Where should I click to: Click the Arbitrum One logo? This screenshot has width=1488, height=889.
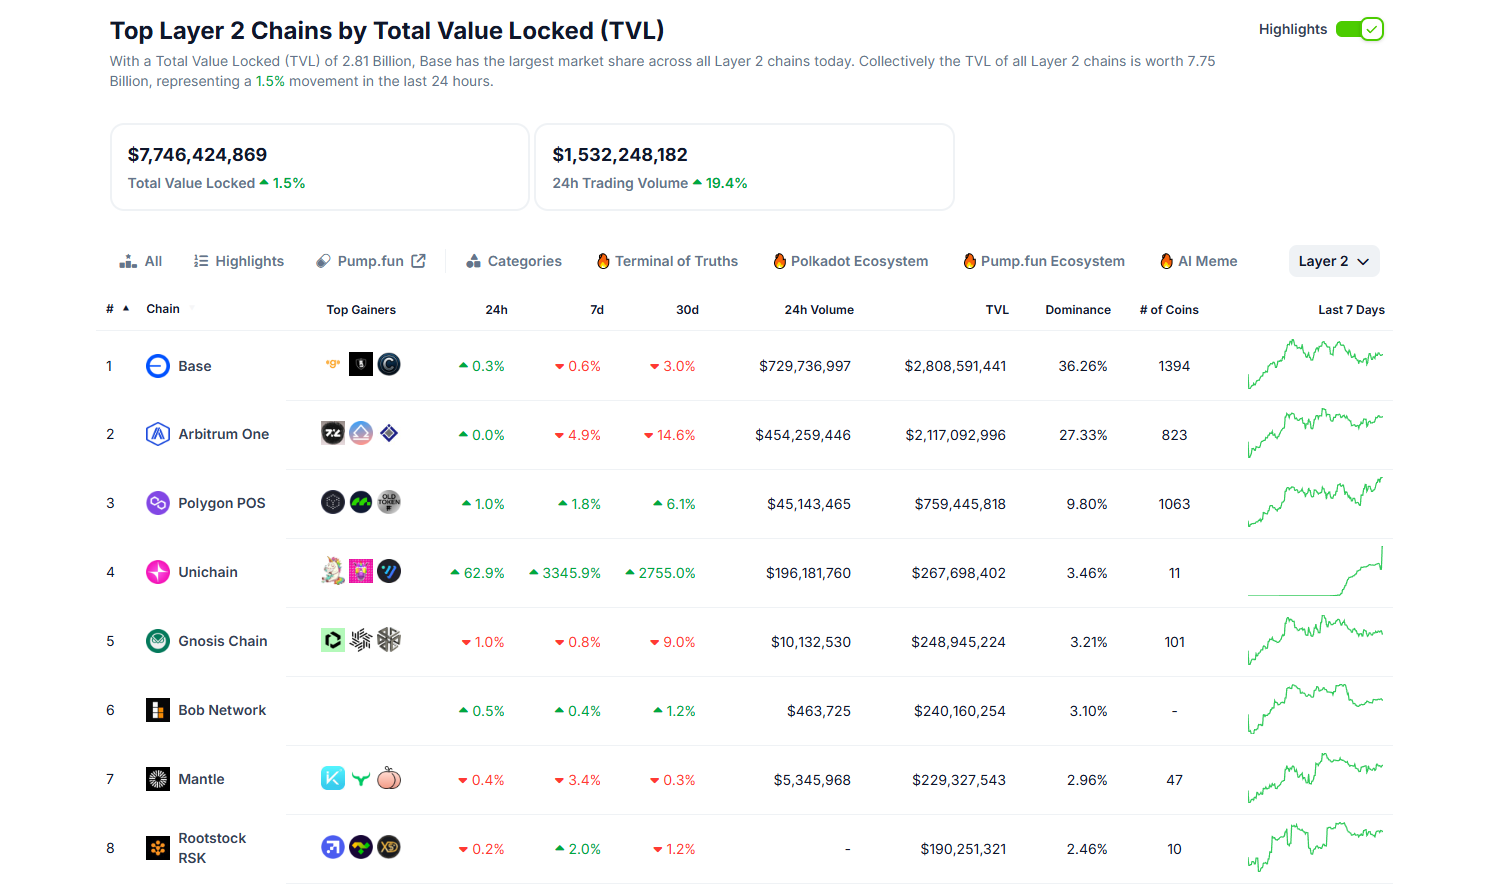tap(157, 434)
